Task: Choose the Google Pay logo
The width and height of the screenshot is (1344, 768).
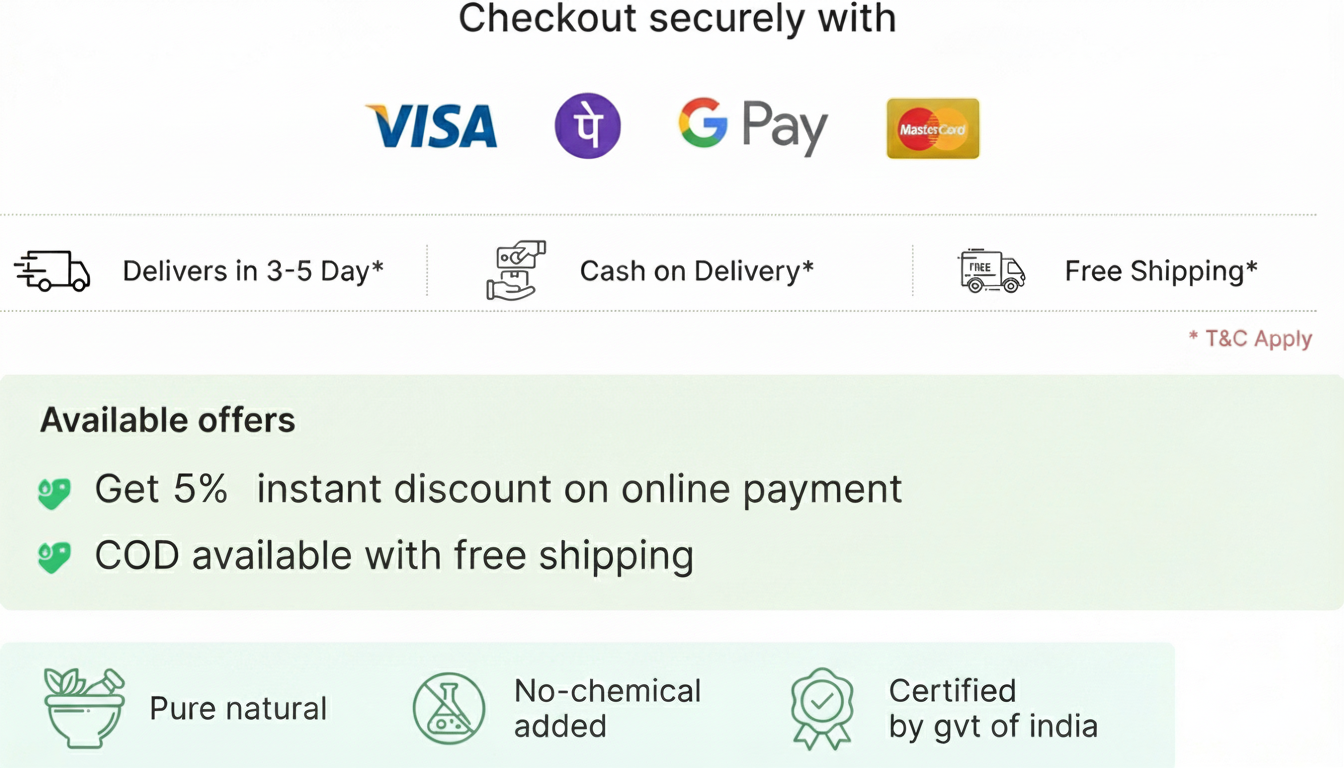Action: [753, 127]
